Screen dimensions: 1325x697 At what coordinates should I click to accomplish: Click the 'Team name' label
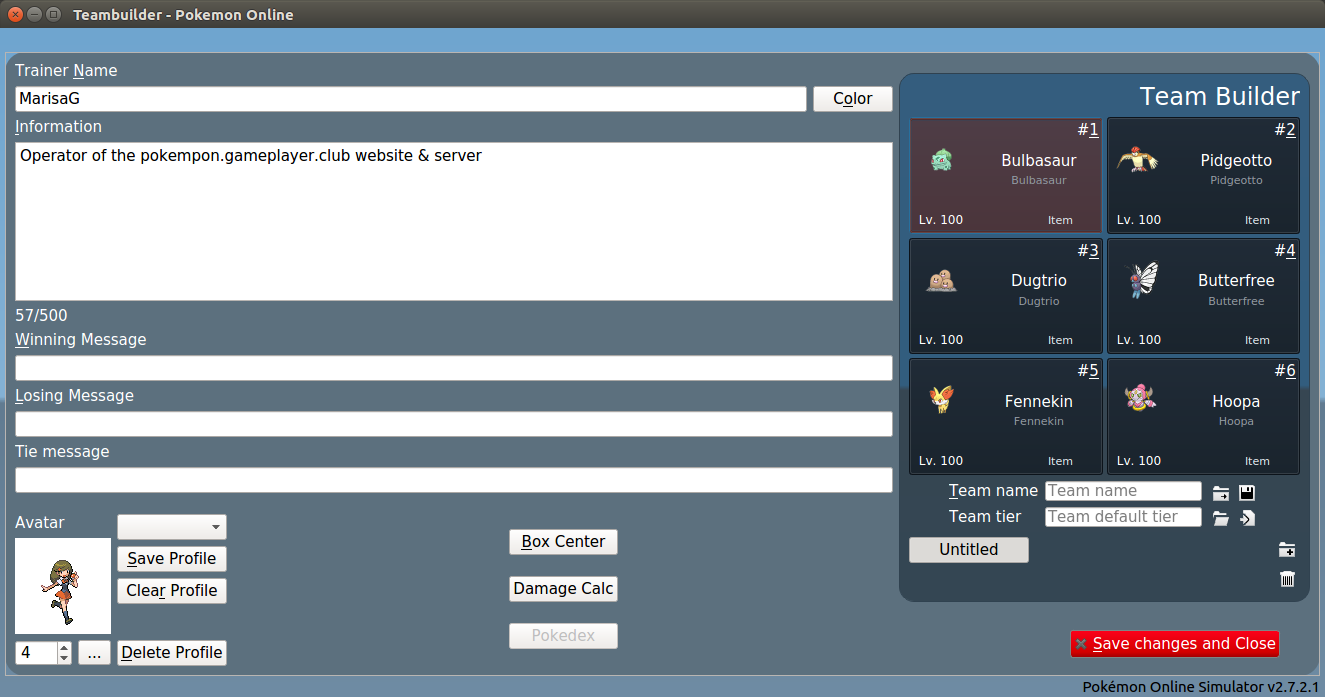[x=993, y=491]
